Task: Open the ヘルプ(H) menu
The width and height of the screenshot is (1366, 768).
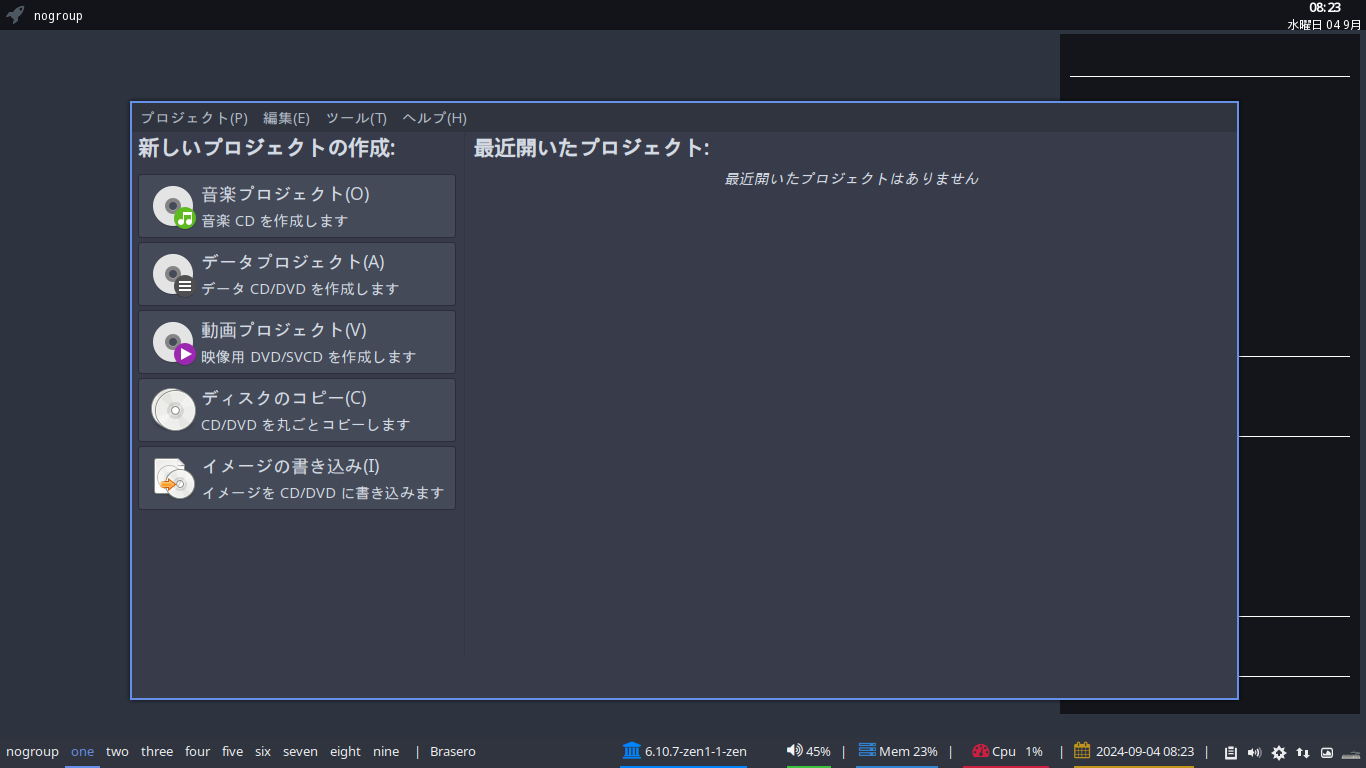Action: (432, 117)
